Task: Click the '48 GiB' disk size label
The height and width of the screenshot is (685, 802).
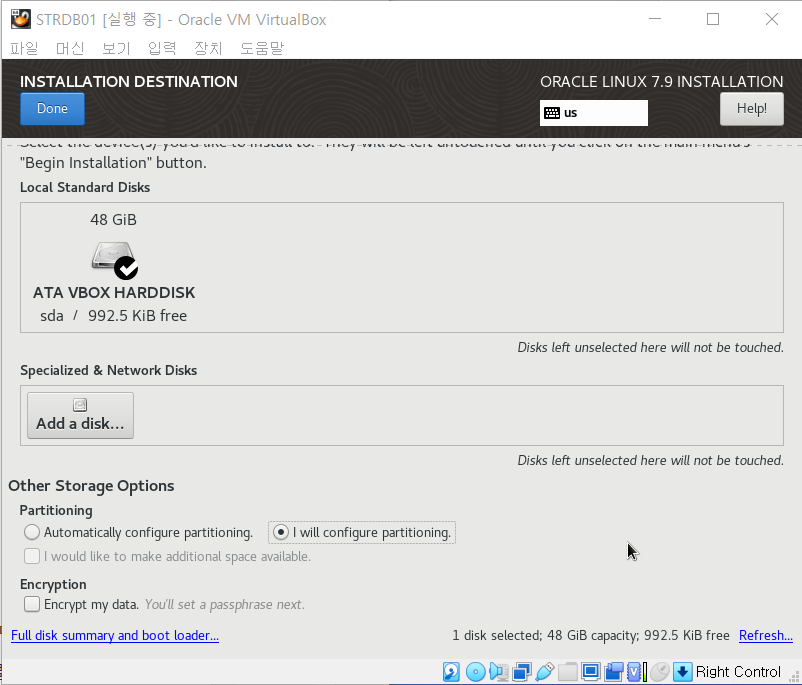Action: pos(114,219)
